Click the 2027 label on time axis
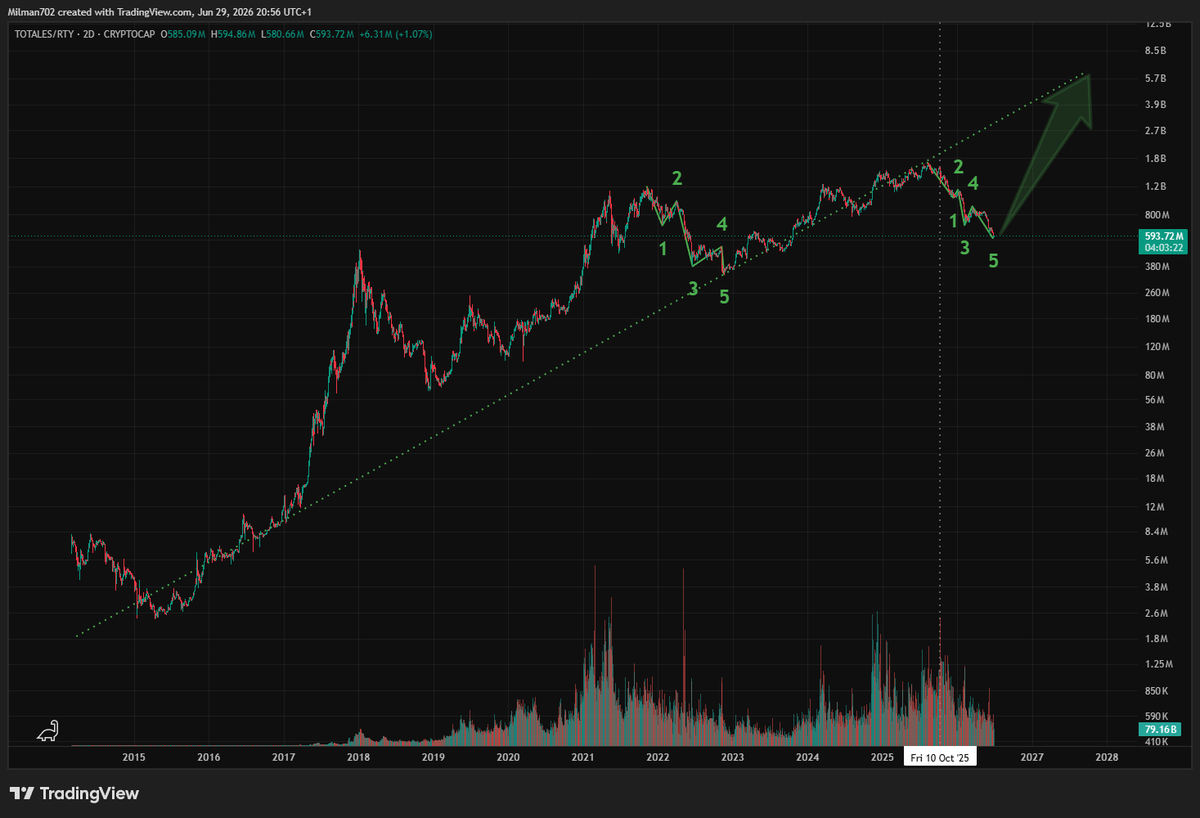 click(1032, 758)
